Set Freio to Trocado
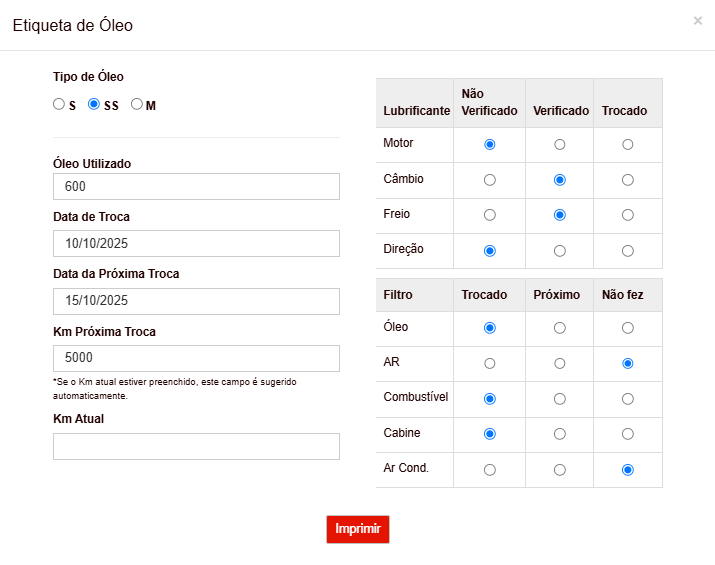 pos(627,215)
